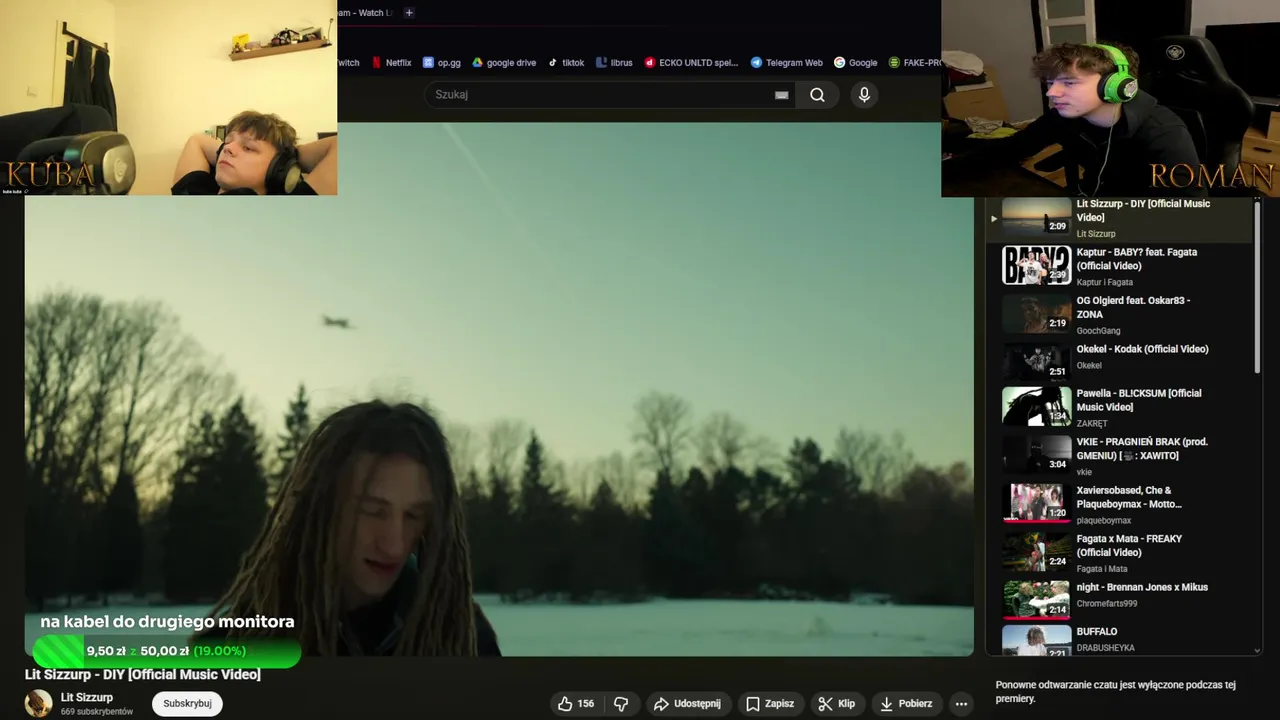The image size is (1280, 720).
Task: Click the 'Fagata i Mata' channel name
Action: click(1103, 569)
